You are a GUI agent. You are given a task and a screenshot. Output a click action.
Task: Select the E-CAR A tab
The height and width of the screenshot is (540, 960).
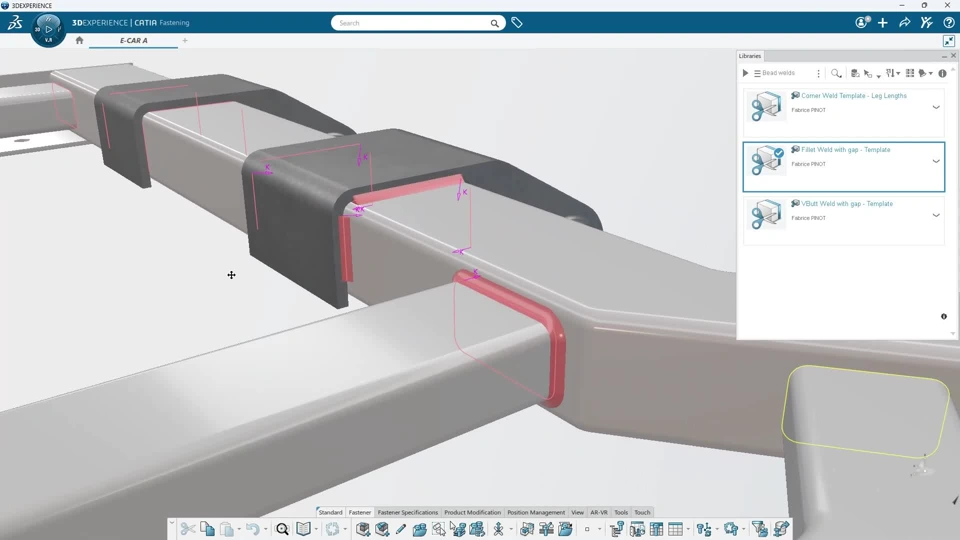(133, 40)
